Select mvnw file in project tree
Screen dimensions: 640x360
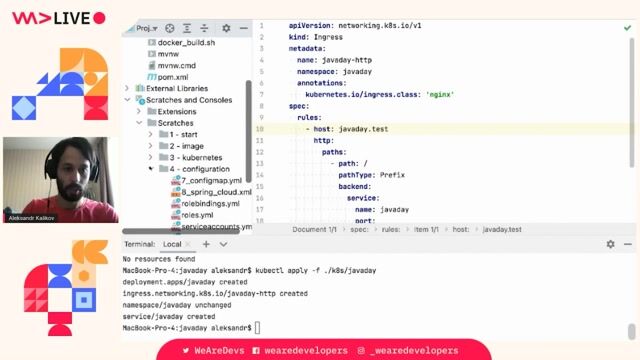168,54
